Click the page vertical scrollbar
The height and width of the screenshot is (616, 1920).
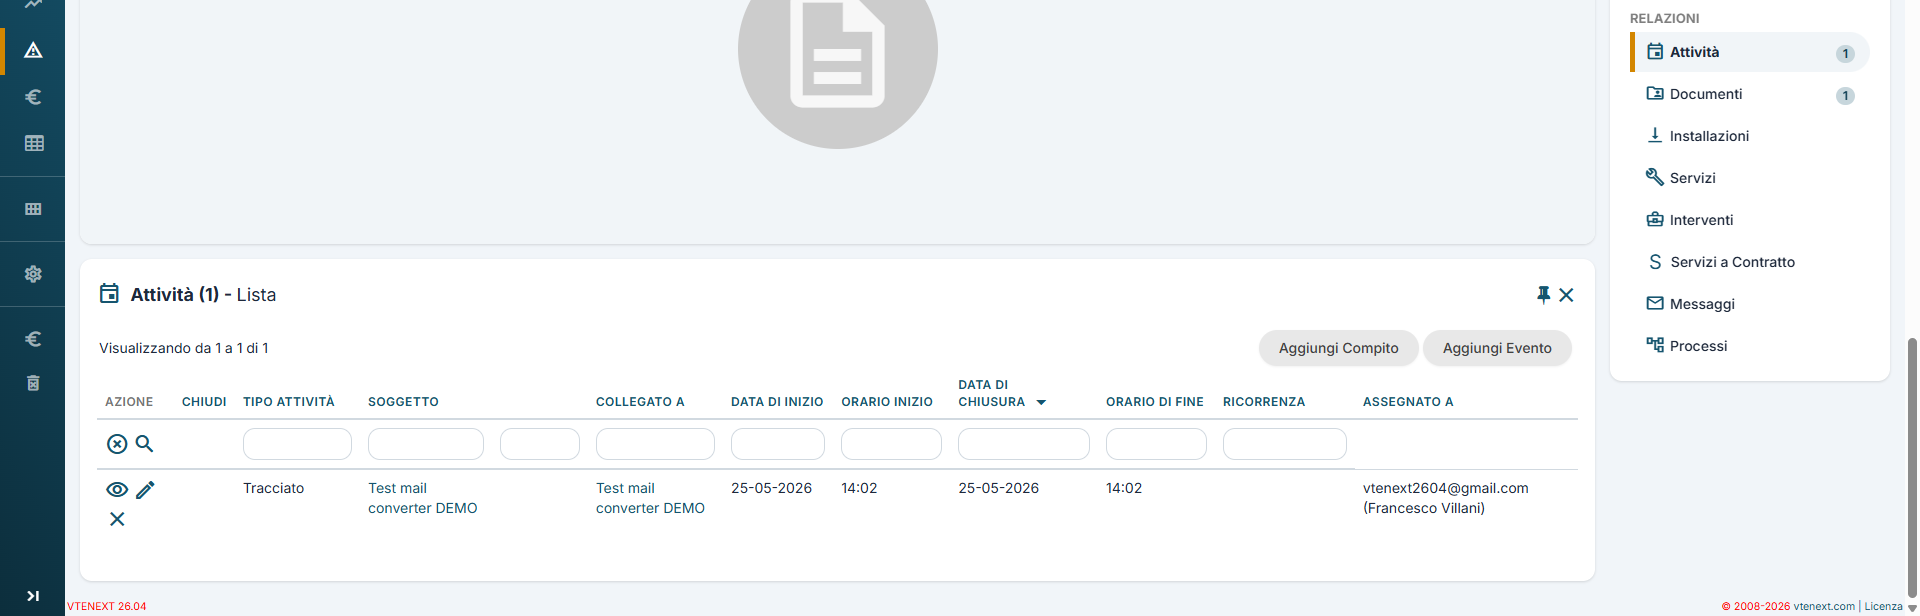(1912, 467)
